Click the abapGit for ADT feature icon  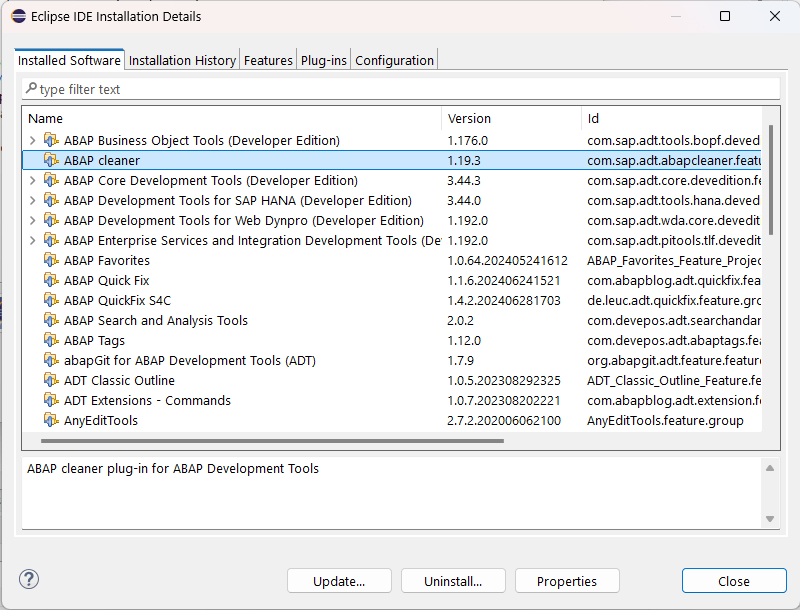click(51, 360)
